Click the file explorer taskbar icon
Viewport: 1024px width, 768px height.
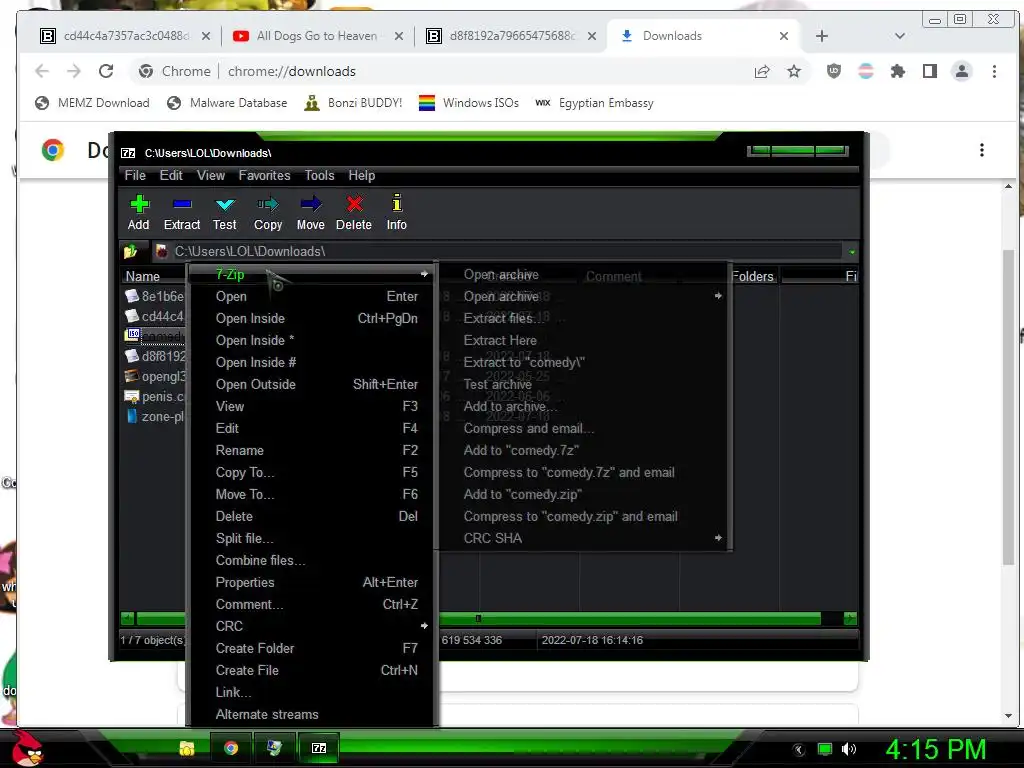click(x=187, y=748)
